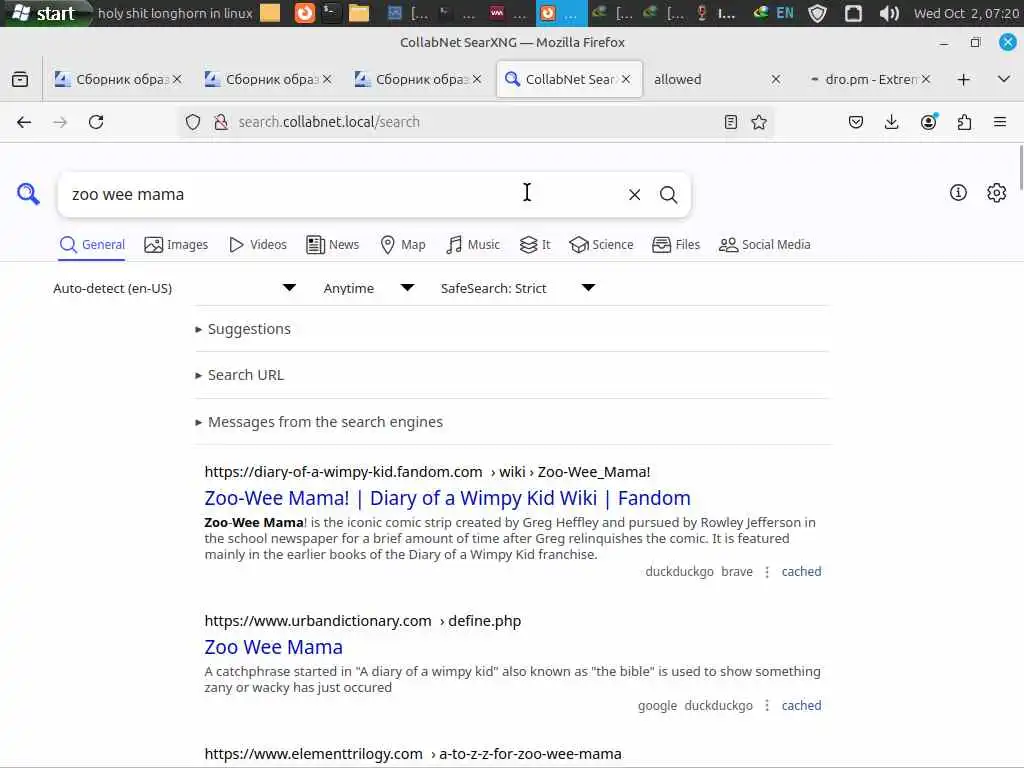
Task: Bookmark this page with the star
Action: [759, 122]
